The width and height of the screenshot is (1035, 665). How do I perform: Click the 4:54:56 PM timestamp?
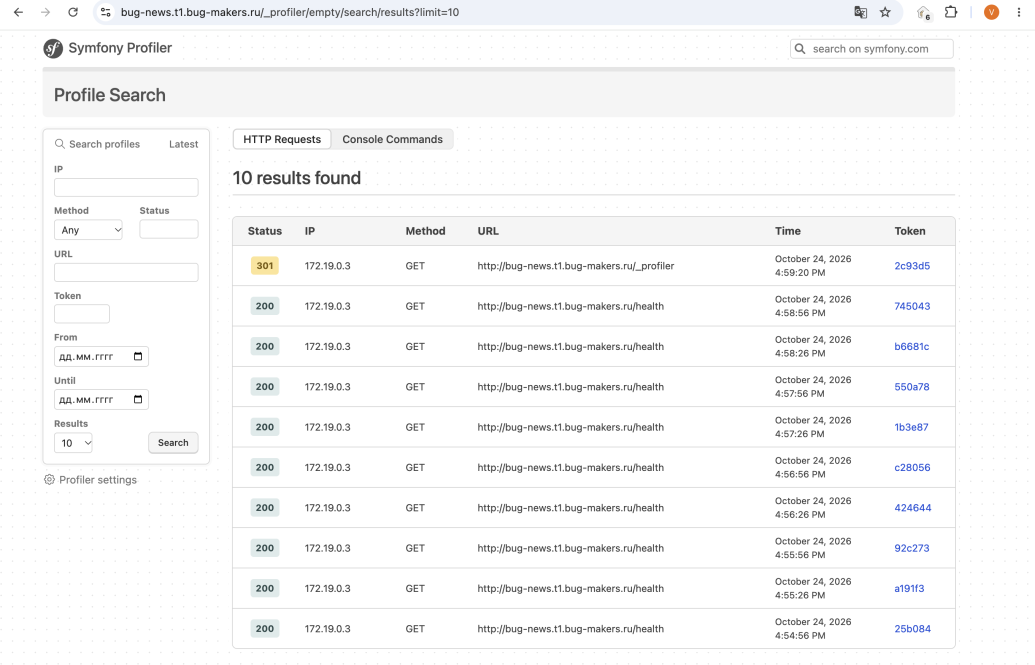[x=800, y=635]
